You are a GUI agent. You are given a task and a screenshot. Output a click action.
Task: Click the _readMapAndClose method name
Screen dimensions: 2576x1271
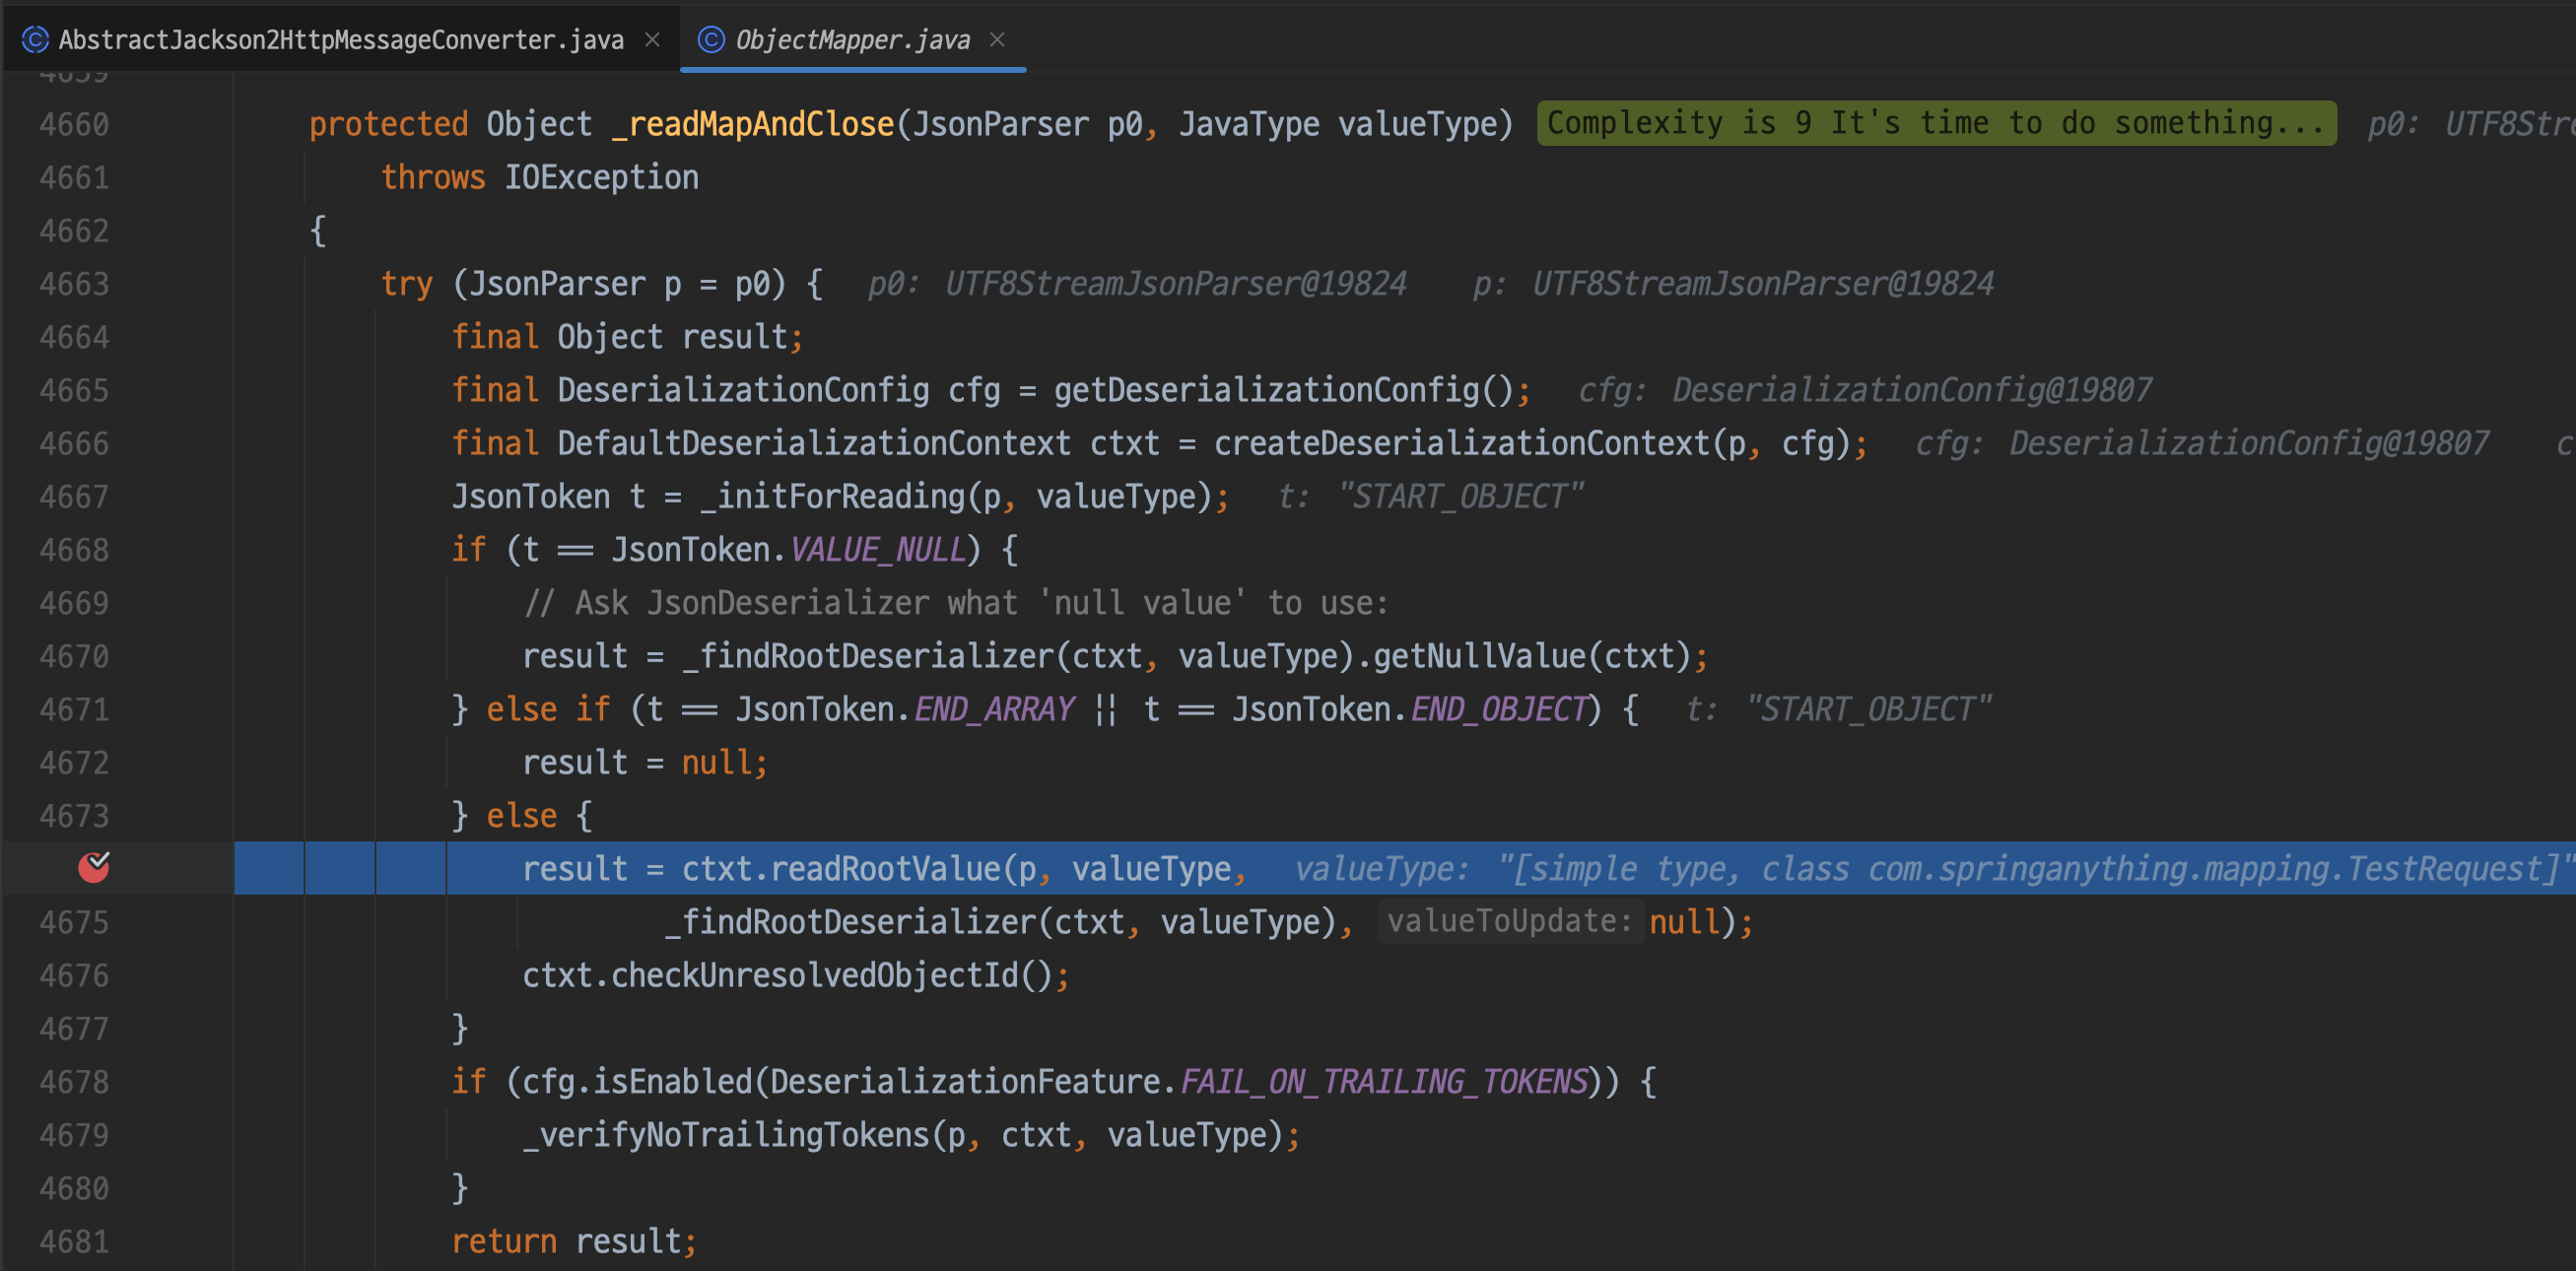coord(752,124)
